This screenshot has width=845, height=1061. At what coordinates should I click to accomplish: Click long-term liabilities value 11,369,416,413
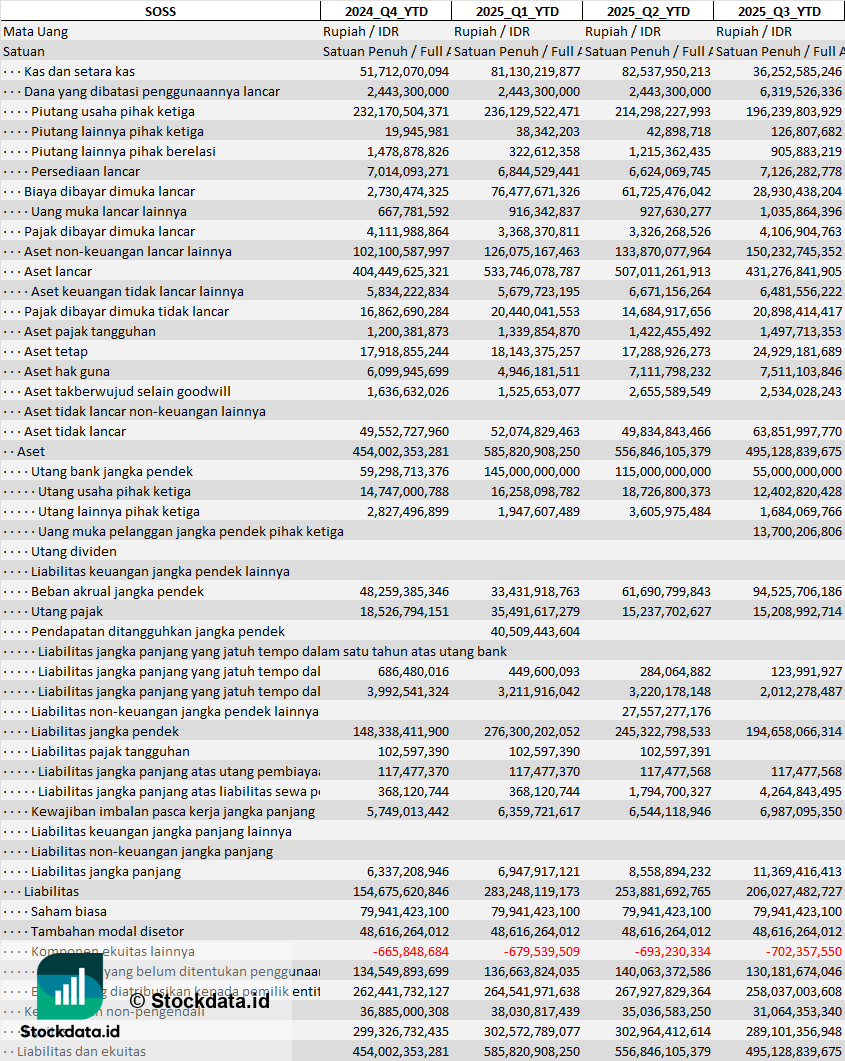[x=797, y=872]
